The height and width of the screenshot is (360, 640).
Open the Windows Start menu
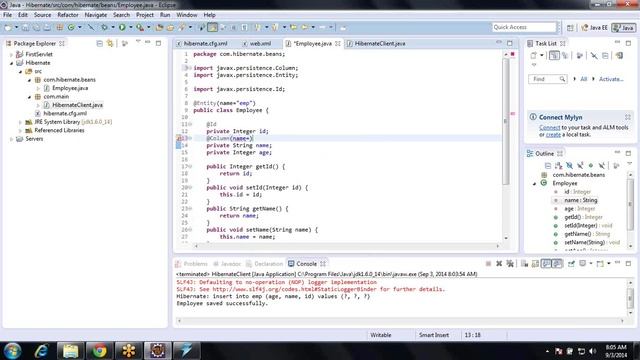pyautogui.click(x=12, y=351)
